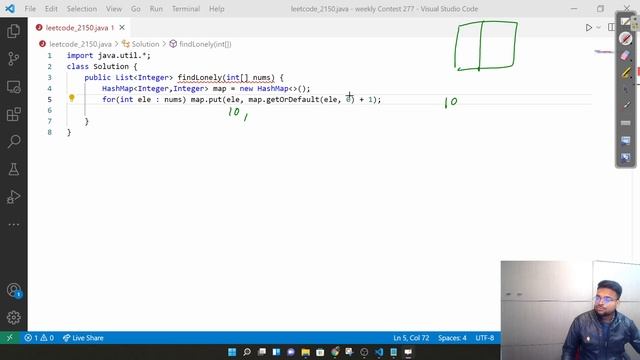
Task: Start Live Share from status bar
Action: pos(83,338)
